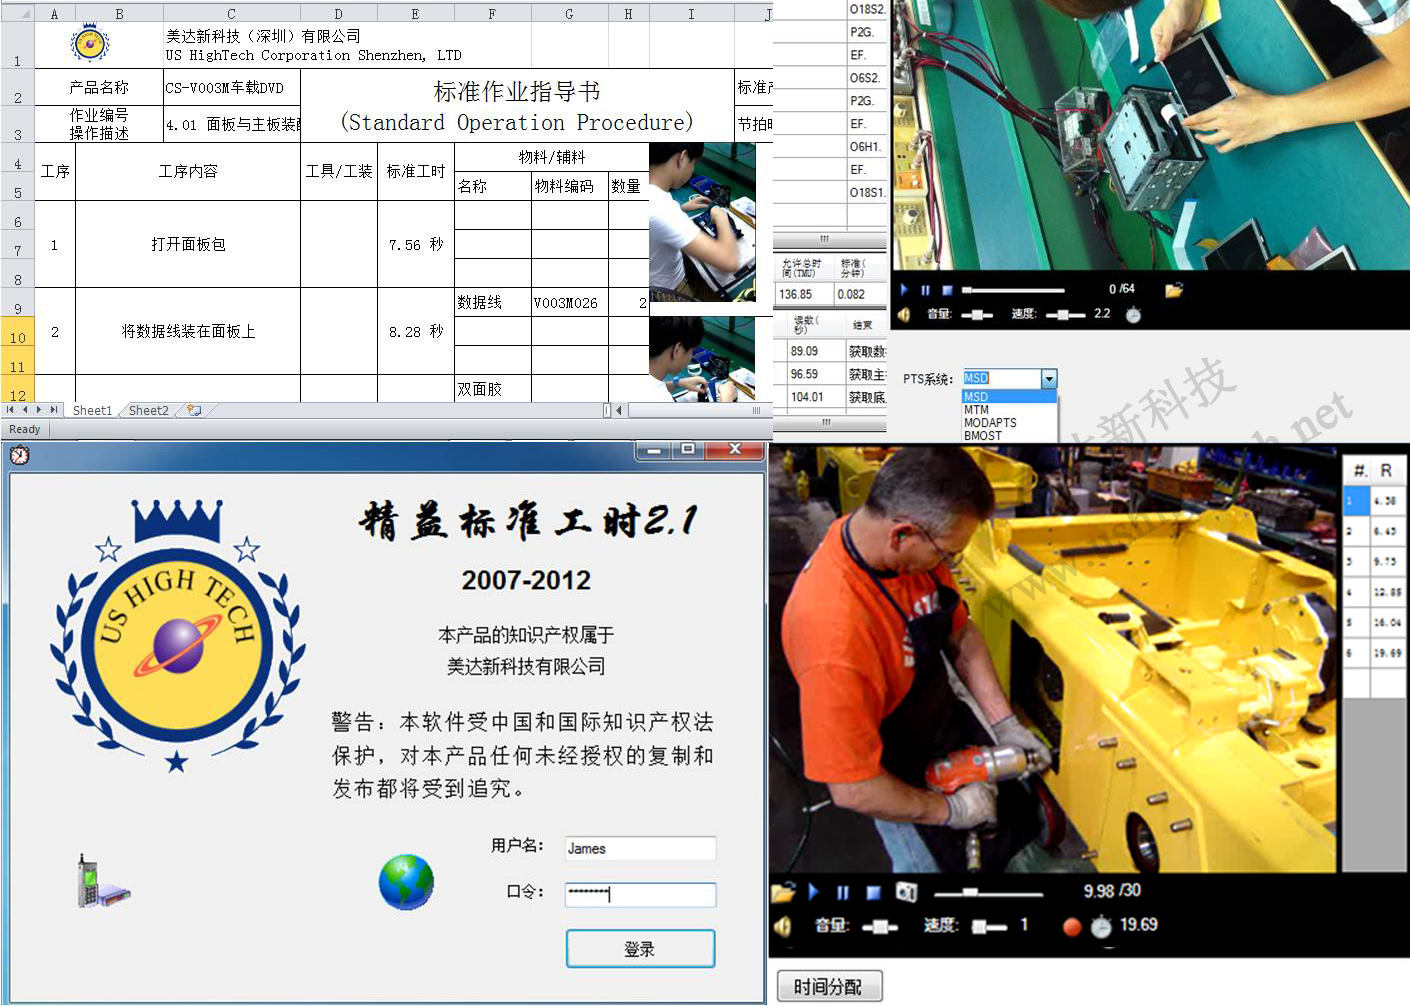Stop the lower video player
Viewport: 1410px width, 1006px height.
(873, 892)
